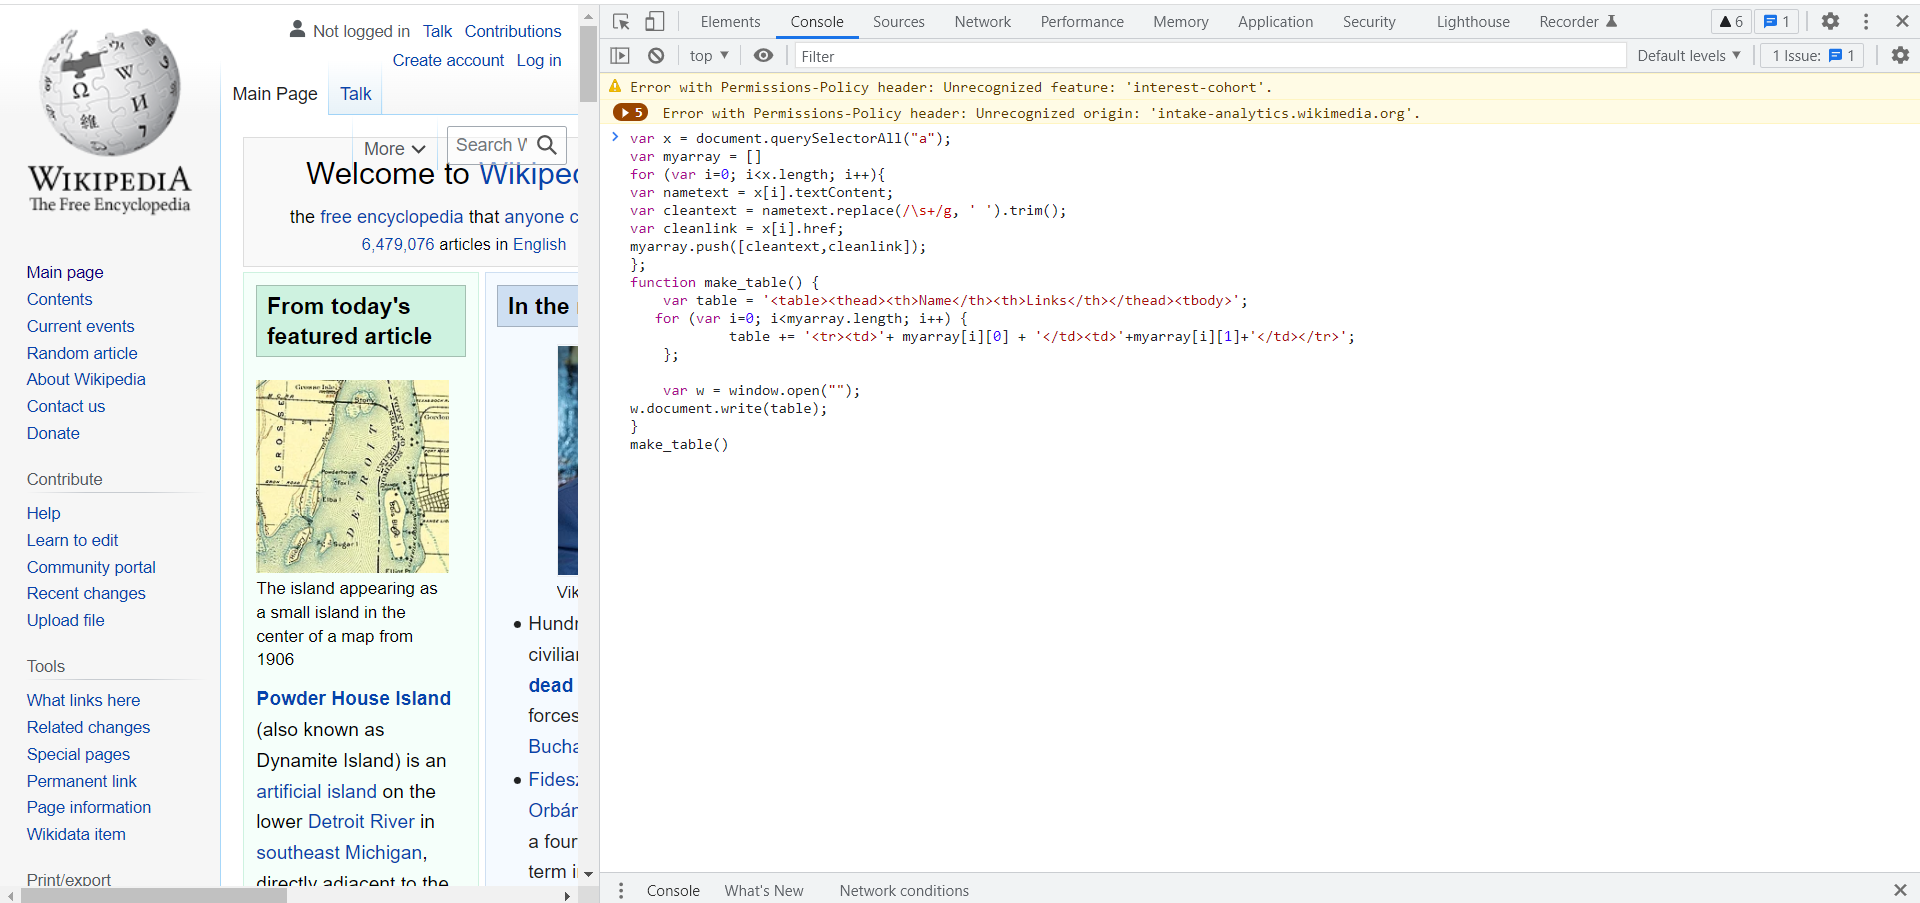Clear the console with the ban icon
1920x903 pixels.
656,56
